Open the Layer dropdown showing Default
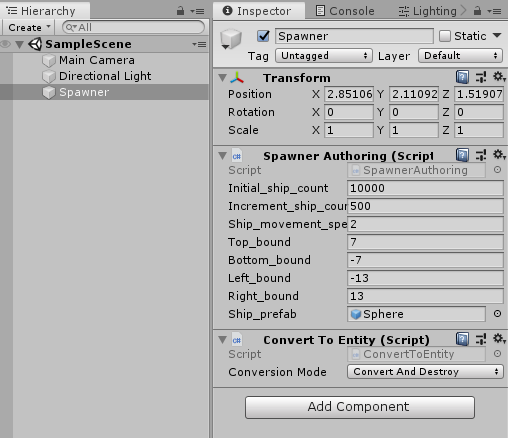 pyautogui.click(x=460, y=56)
